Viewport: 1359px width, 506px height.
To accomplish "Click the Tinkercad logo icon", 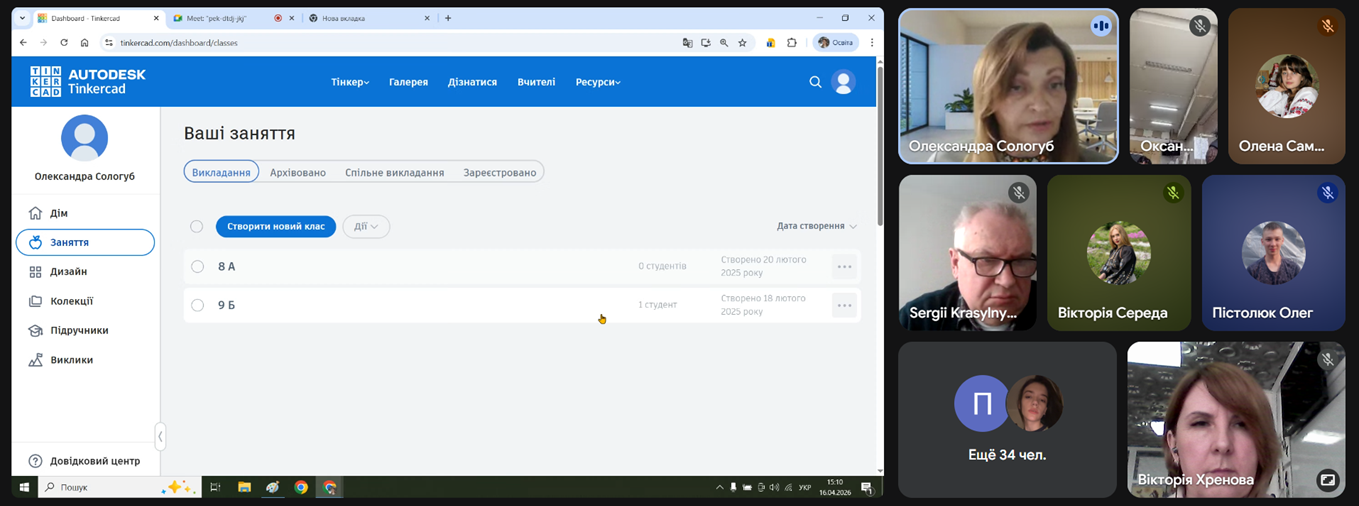I will coord(46,82).
